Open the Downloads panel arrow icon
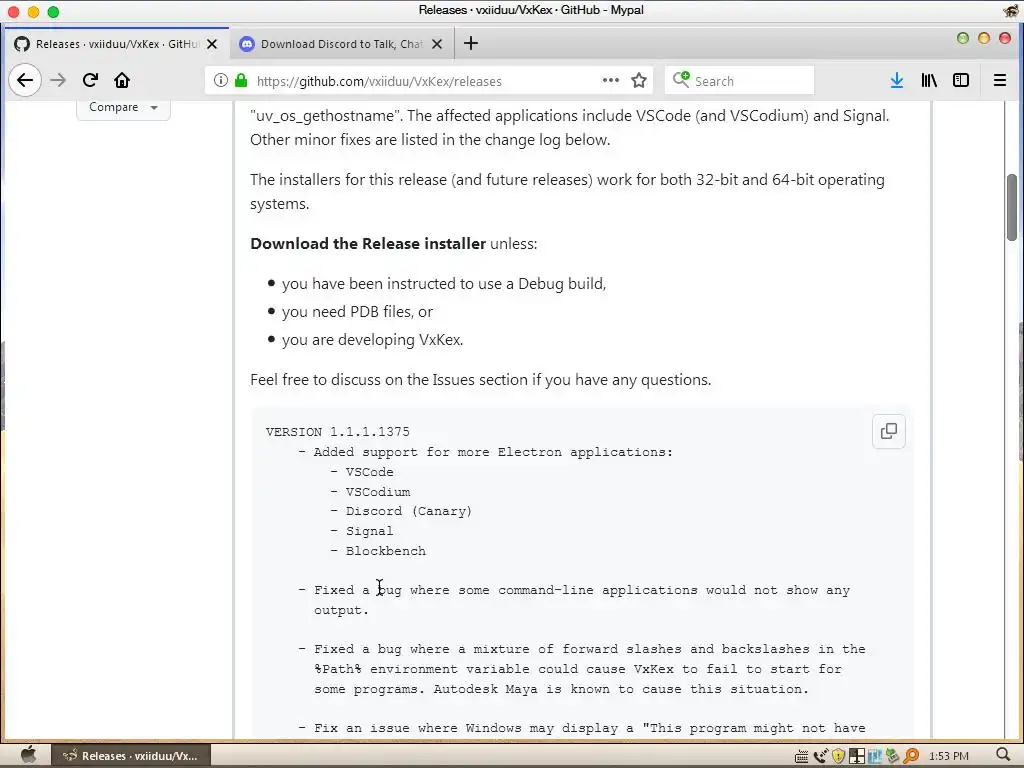 pyautogui.click(x=897, y=80)
